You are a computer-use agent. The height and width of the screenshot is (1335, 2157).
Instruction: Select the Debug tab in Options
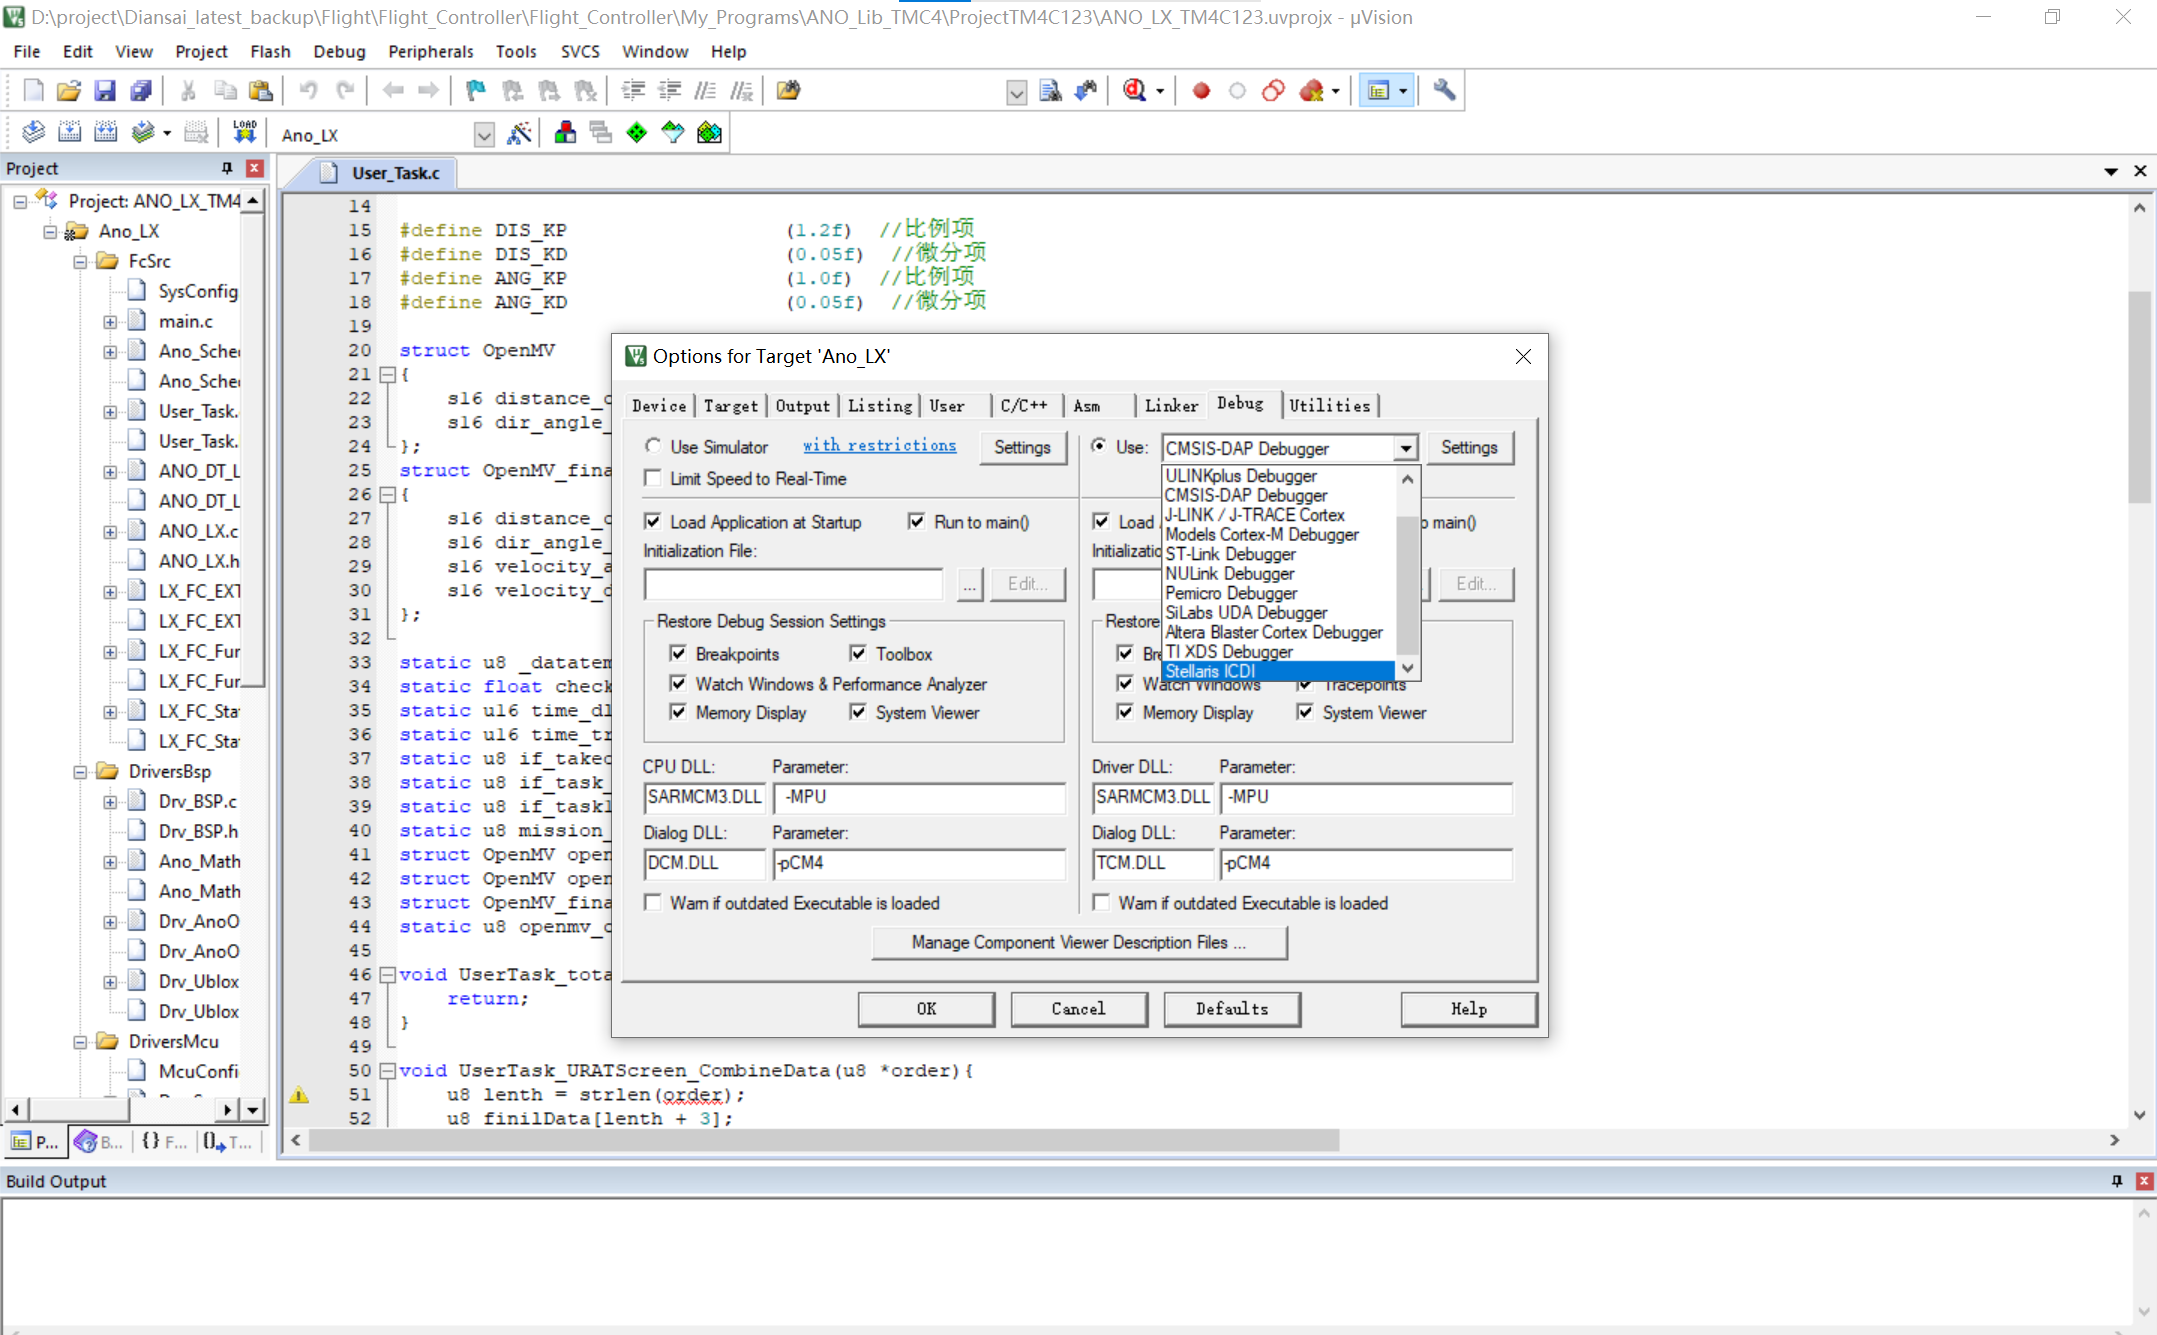pyautogui.click(x=1240, y=405)
